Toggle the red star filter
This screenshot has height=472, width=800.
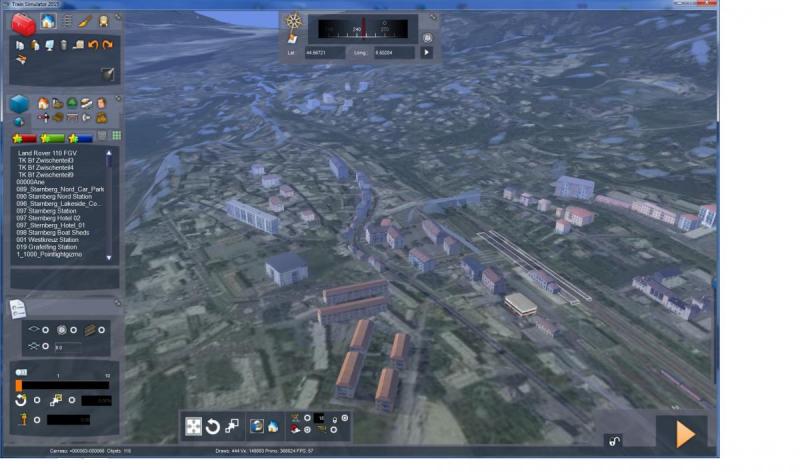click(x=24, y=138)
